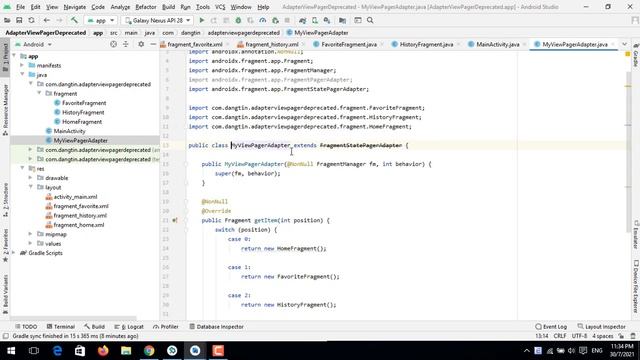Open the Android project view dropdown
This screenshot has width=640, height=360.
(33, 44)
